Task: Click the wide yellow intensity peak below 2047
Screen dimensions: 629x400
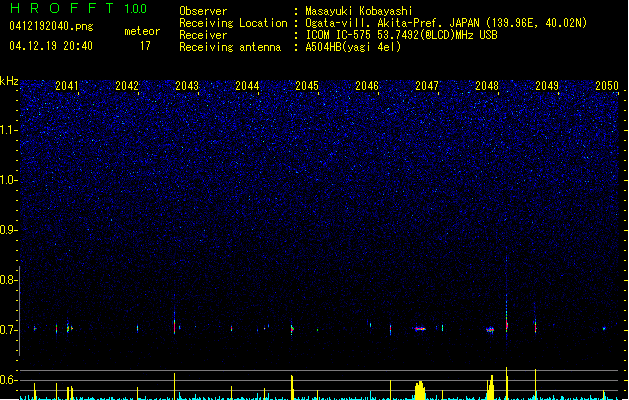Action: click(420, 390)
